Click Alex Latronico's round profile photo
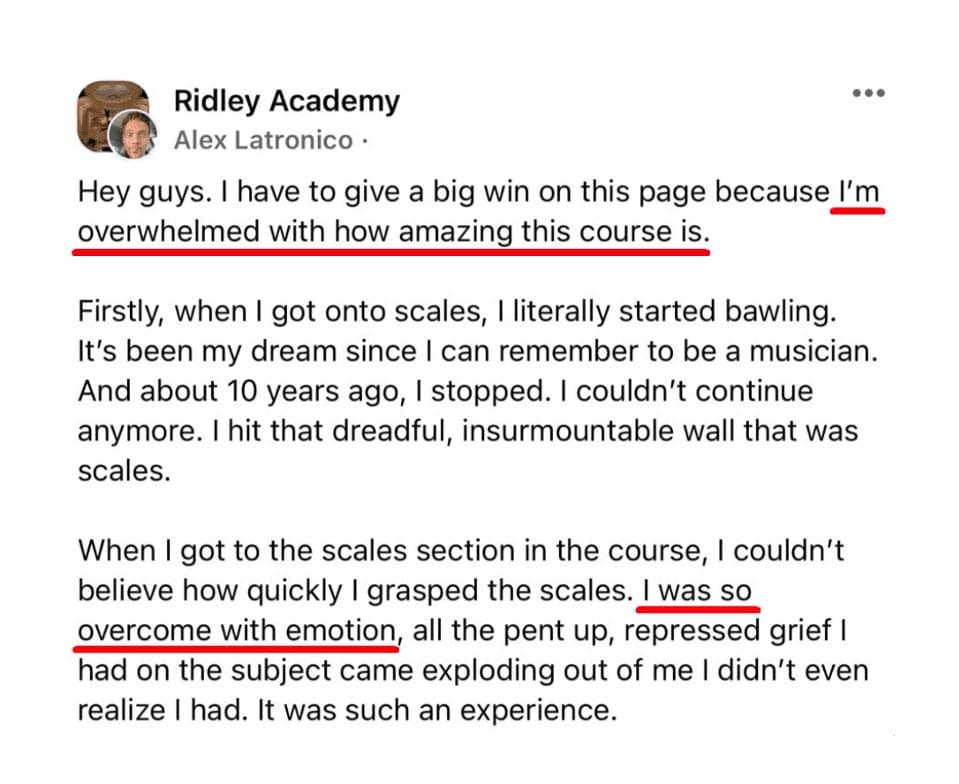This screenshot has width=959, height=784. point(133,136)
